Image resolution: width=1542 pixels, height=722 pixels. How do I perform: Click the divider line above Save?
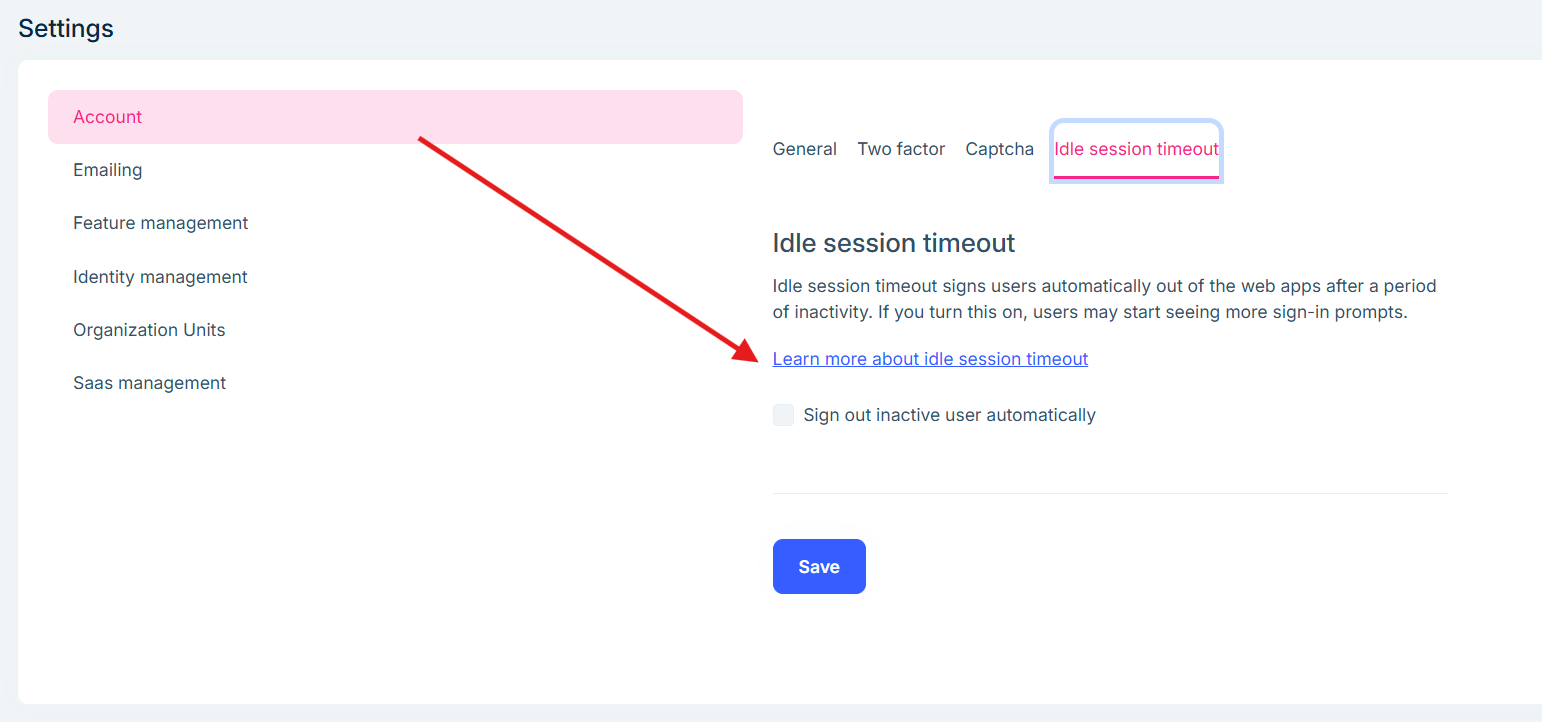coord(1110,493)
